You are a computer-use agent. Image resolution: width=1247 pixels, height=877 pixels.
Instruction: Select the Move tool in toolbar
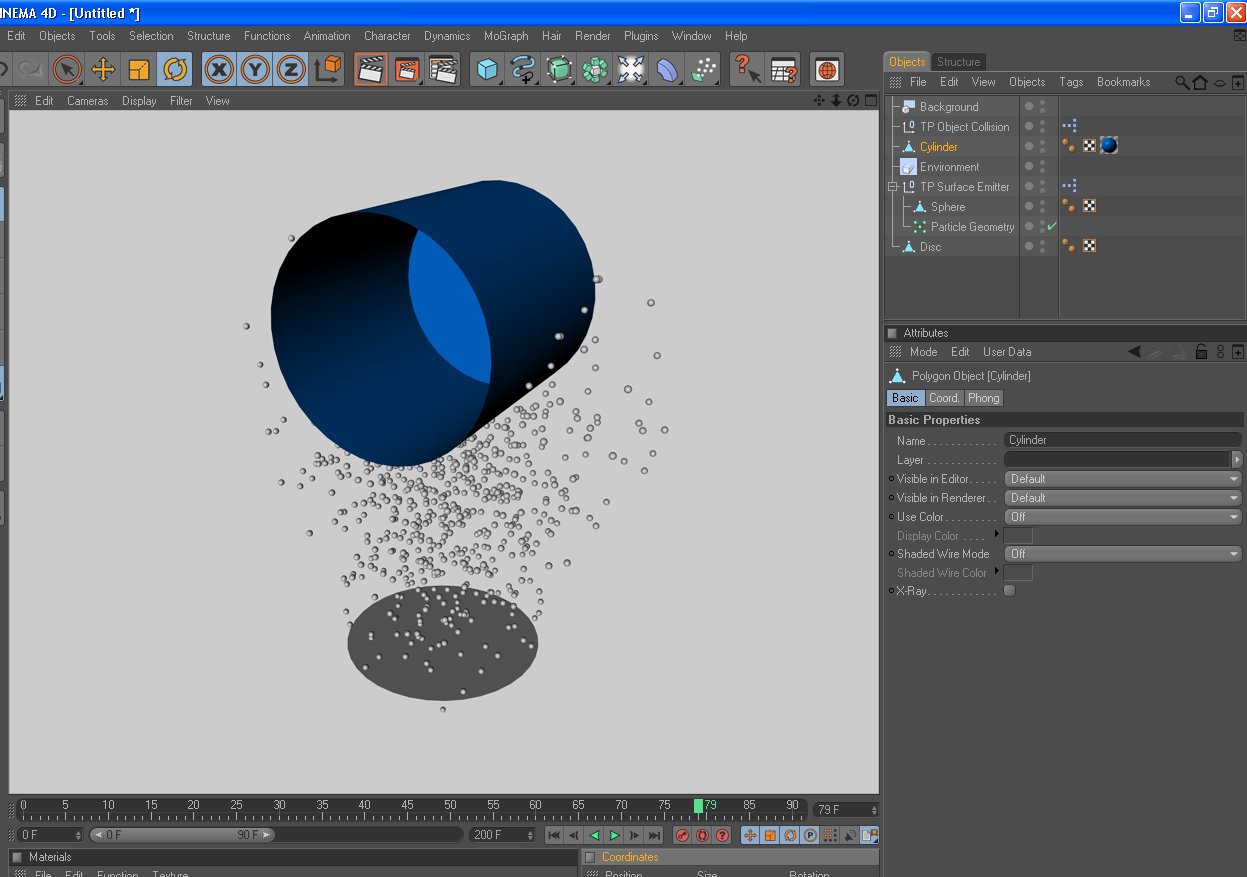(x=102, y=69)
